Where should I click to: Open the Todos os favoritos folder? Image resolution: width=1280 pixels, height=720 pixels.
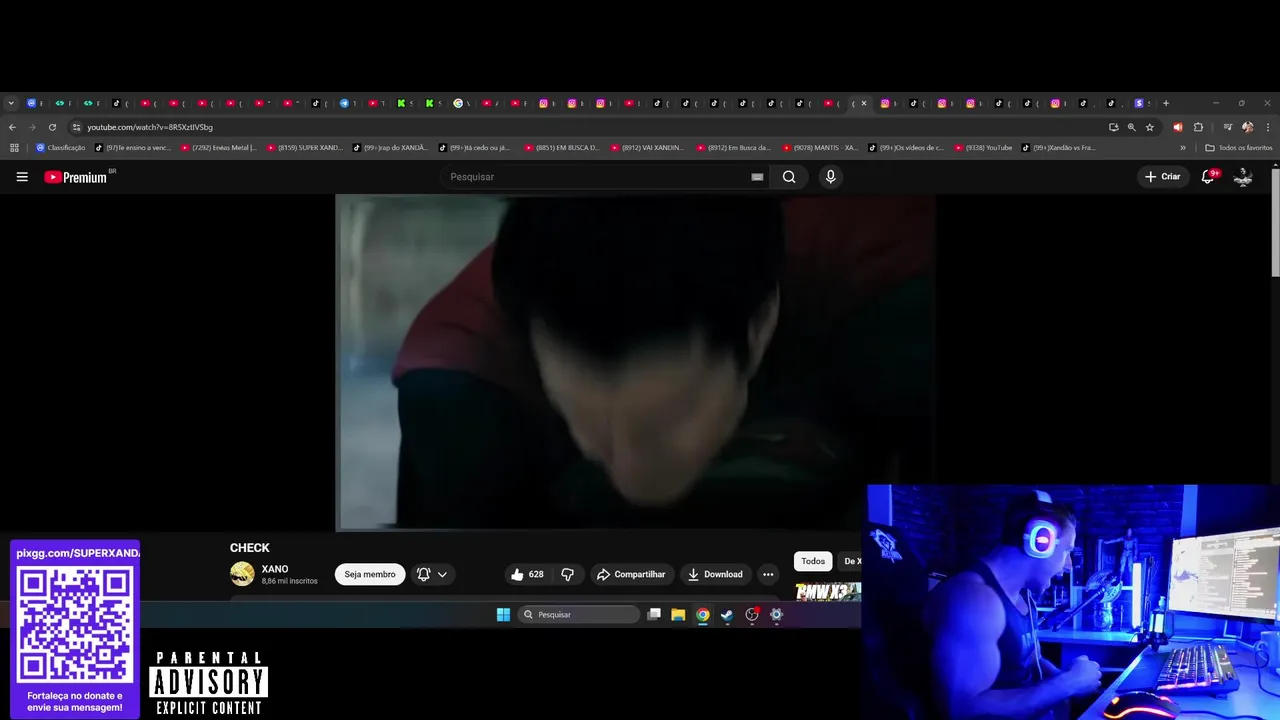tap(1239, 148)
